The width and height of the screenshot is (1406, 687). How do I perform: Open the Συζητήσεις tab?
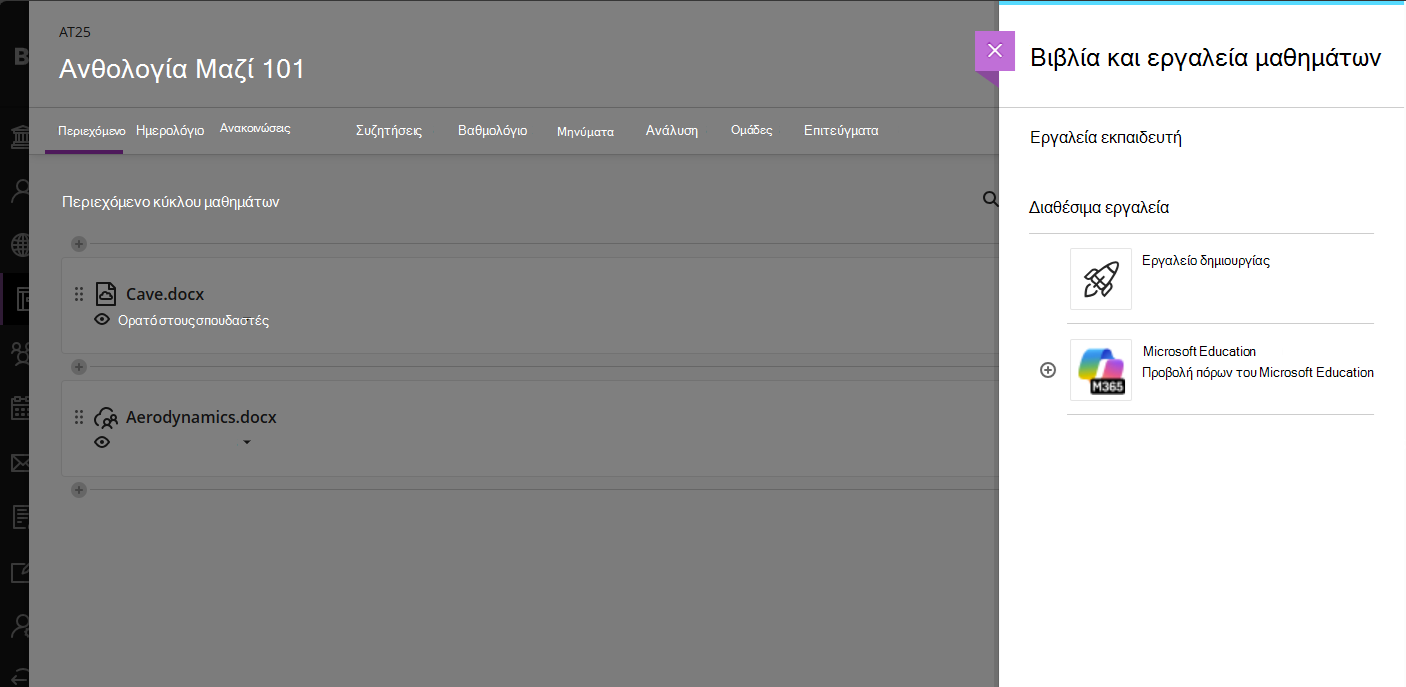(x=389, y=130)
